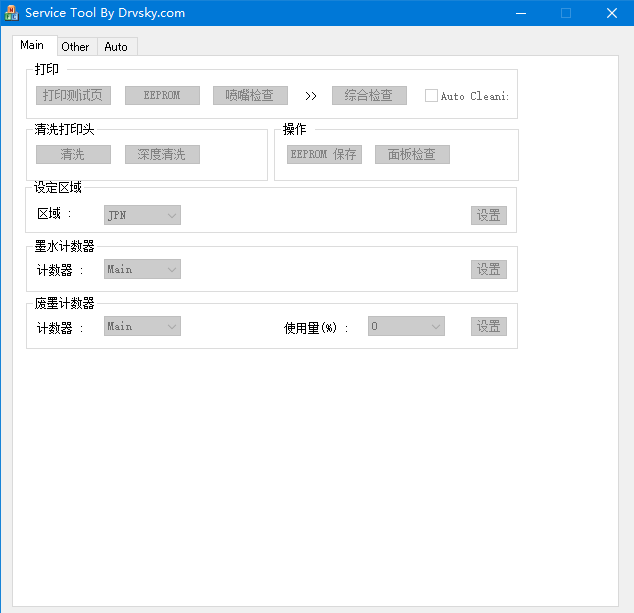634x613 pixels.
Task: Toggle the Auto Cleaning checkbox
Action: pos(431,96)
